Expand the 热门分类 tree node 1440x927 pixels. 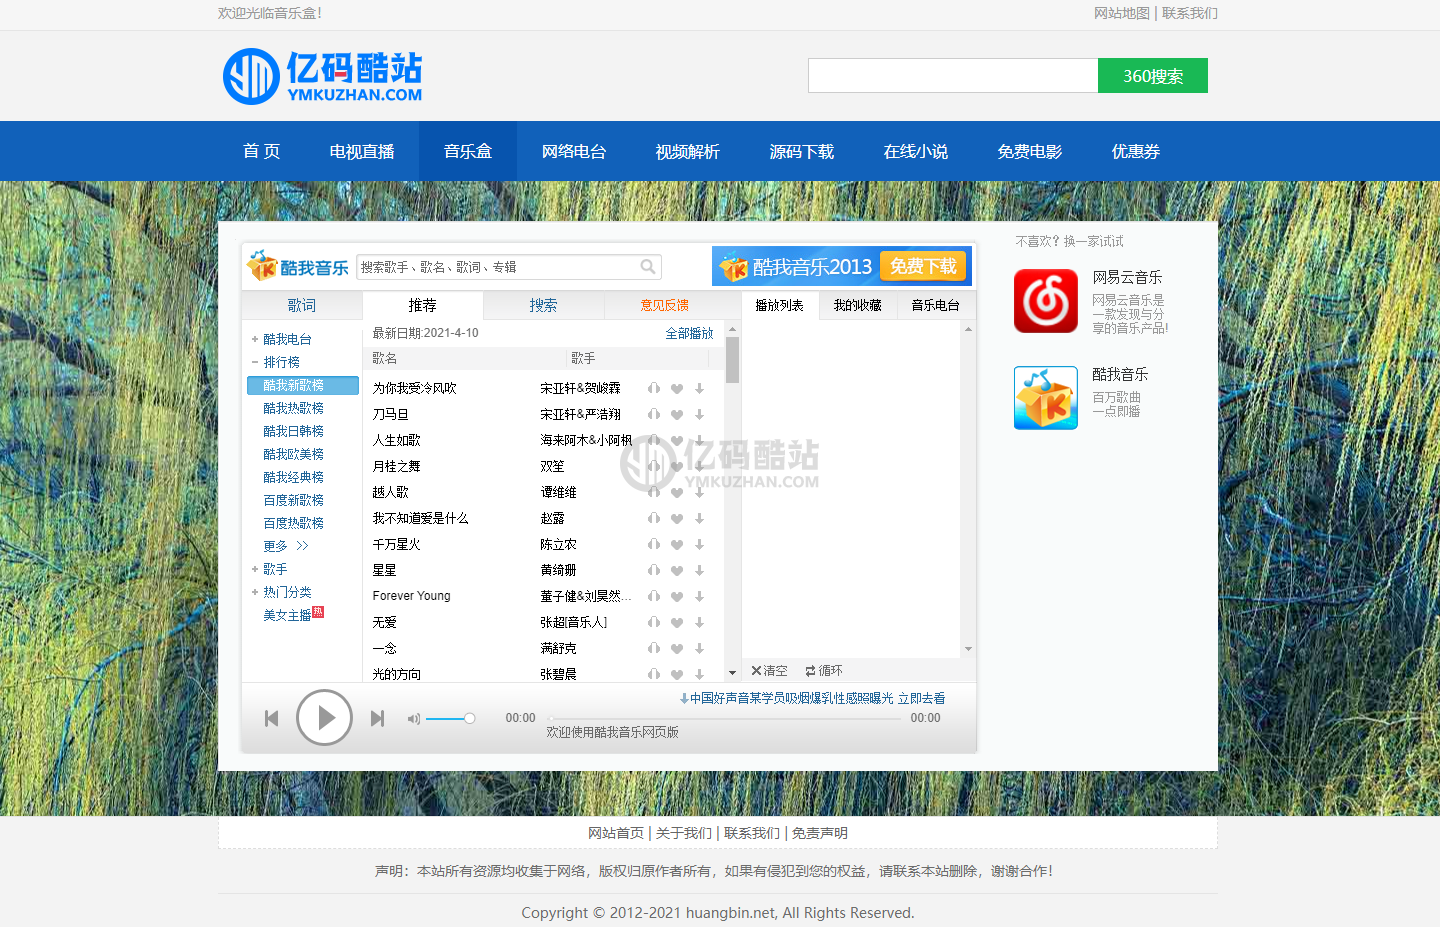(x=255, y=592)
